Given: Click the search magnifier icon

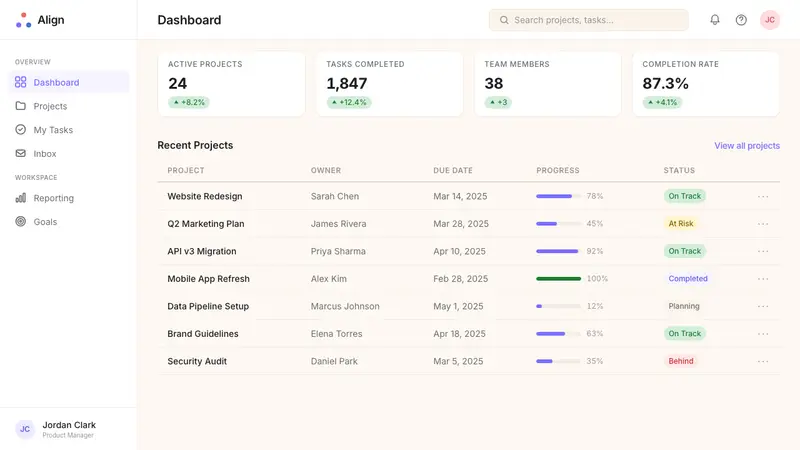Looking at the screenshot, I should tap(504, 20).
